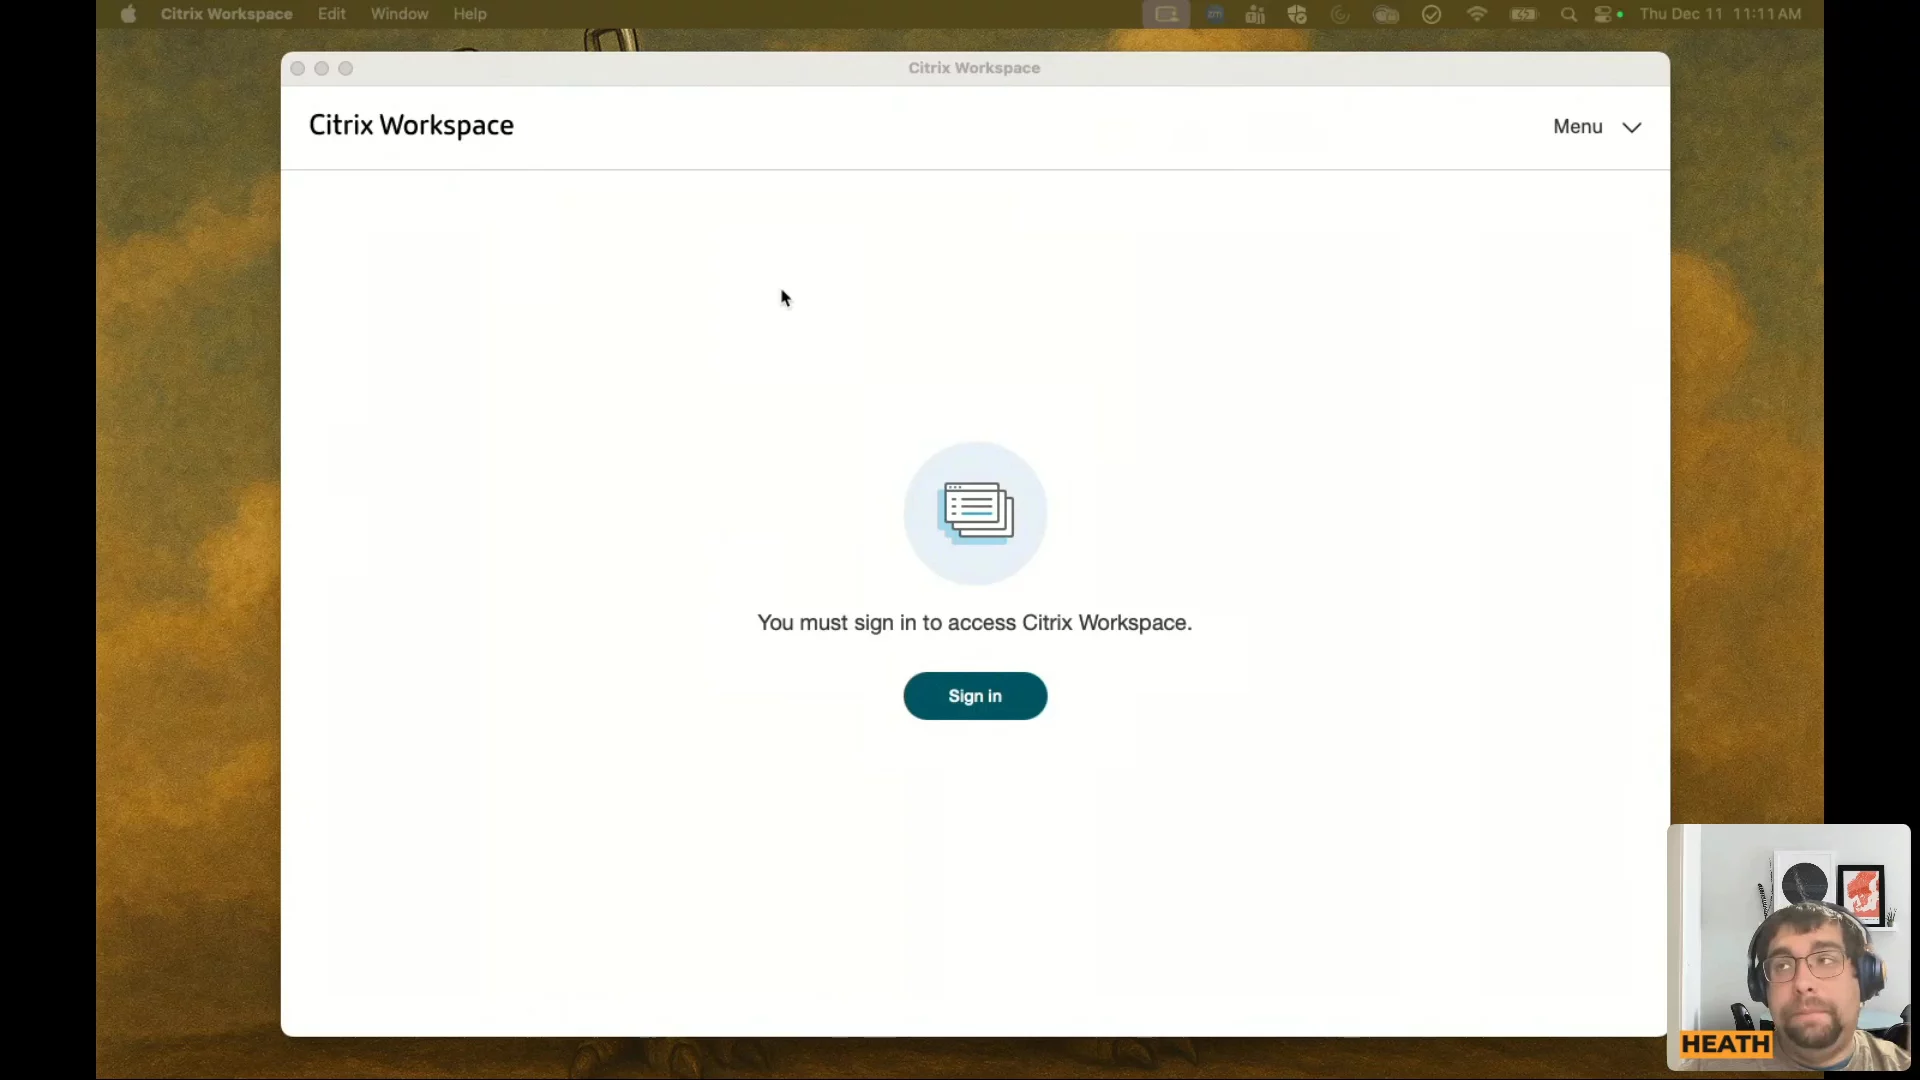Open the Window menu
The width and height of the screenshot is (1920, 1080).
point(399,14)
